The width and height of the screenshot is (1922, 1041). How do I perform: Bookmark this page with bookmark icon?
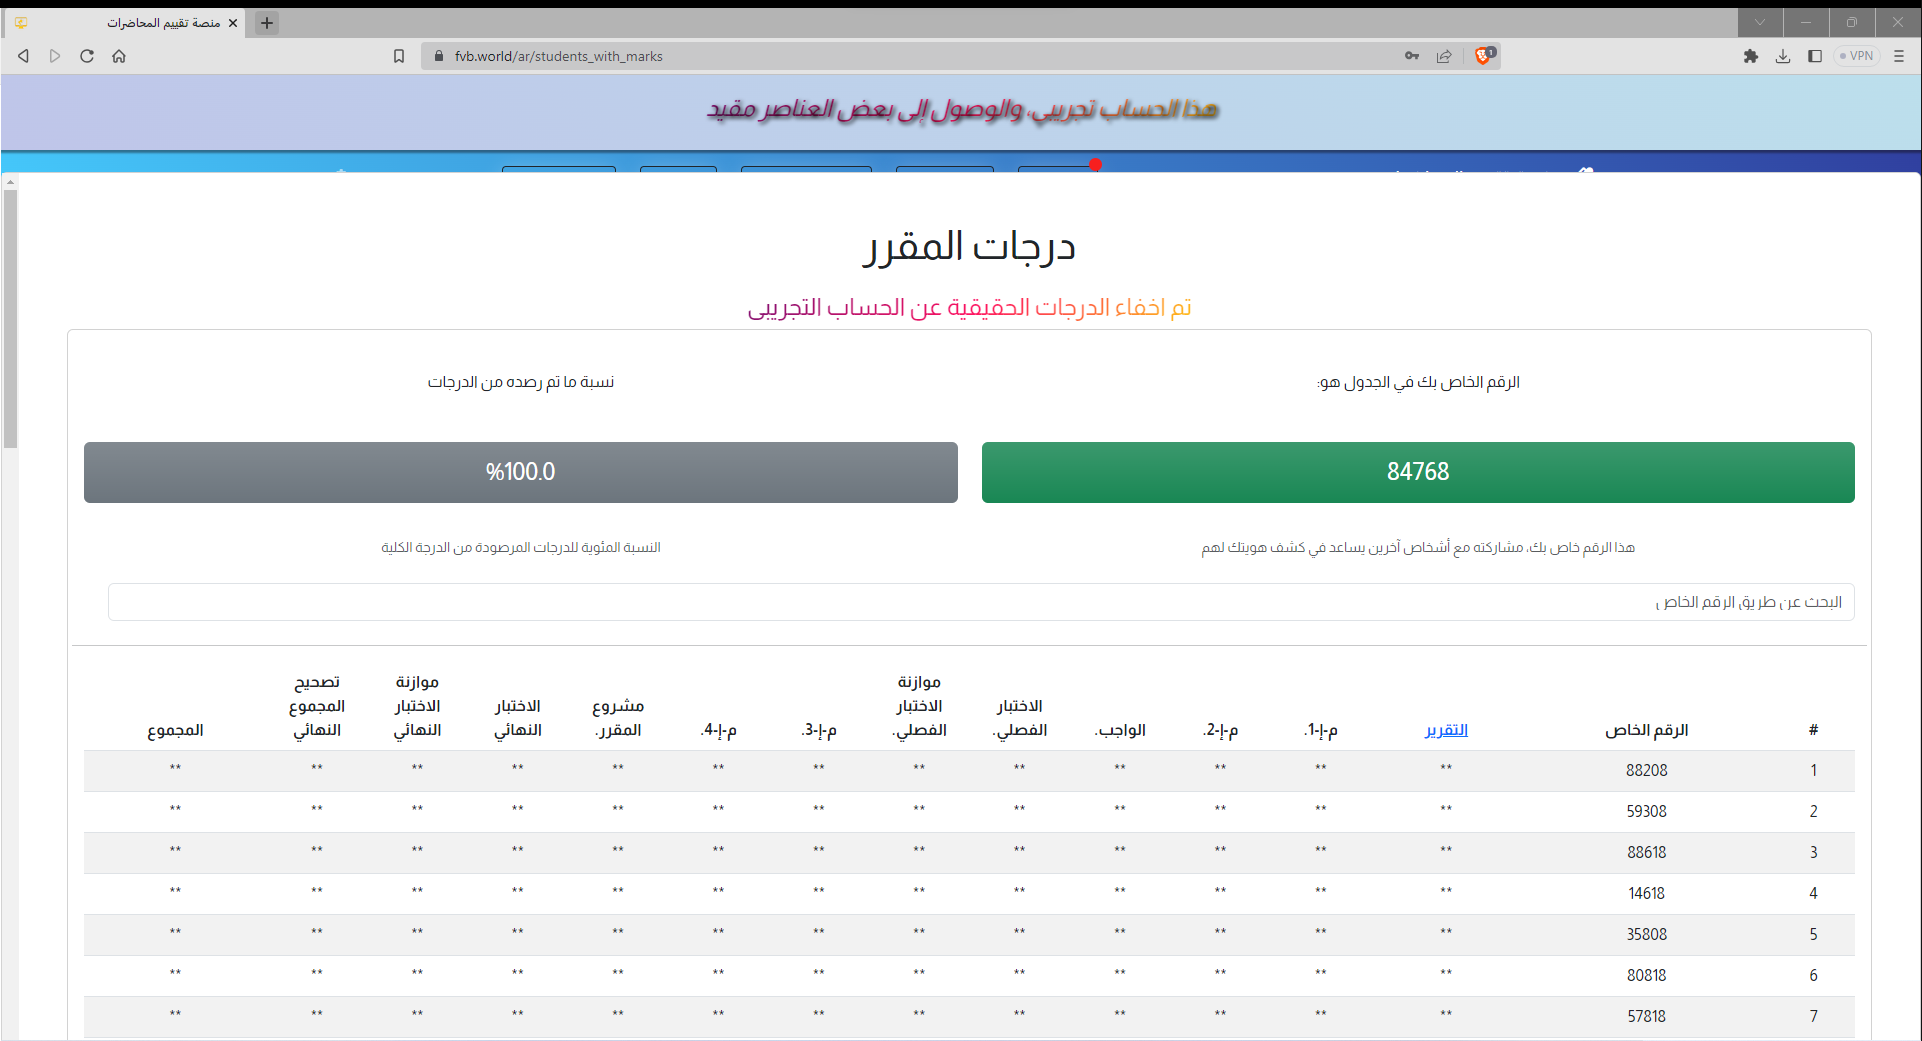pyautogui.click(x=399, y=56)
